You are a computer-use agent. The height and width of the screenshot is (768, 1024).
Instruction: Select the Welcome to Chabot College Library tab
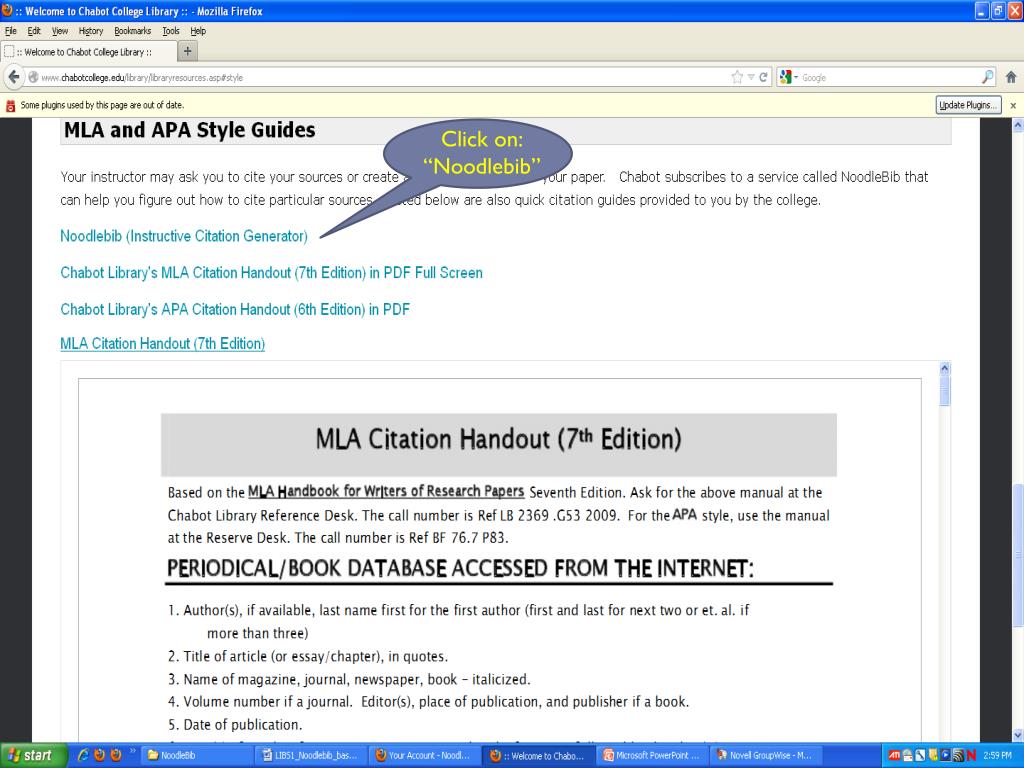click(x=89, y=52)
